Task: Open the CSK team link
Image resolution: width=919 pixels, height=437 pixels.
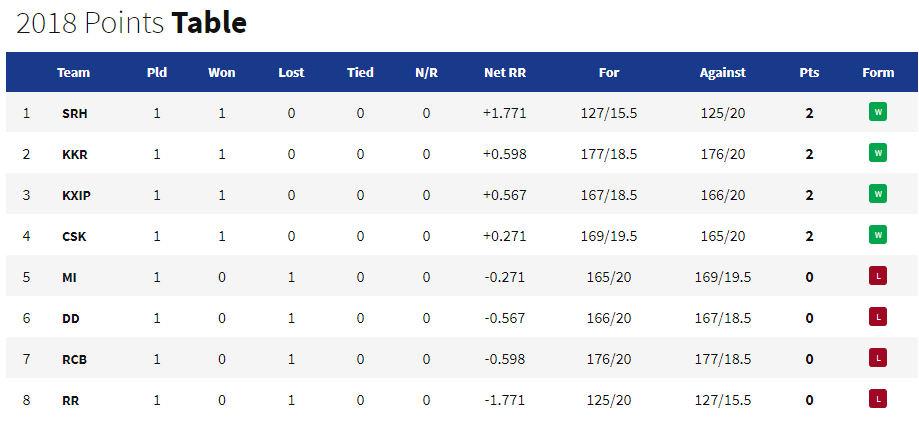Action: pos(74,237)
